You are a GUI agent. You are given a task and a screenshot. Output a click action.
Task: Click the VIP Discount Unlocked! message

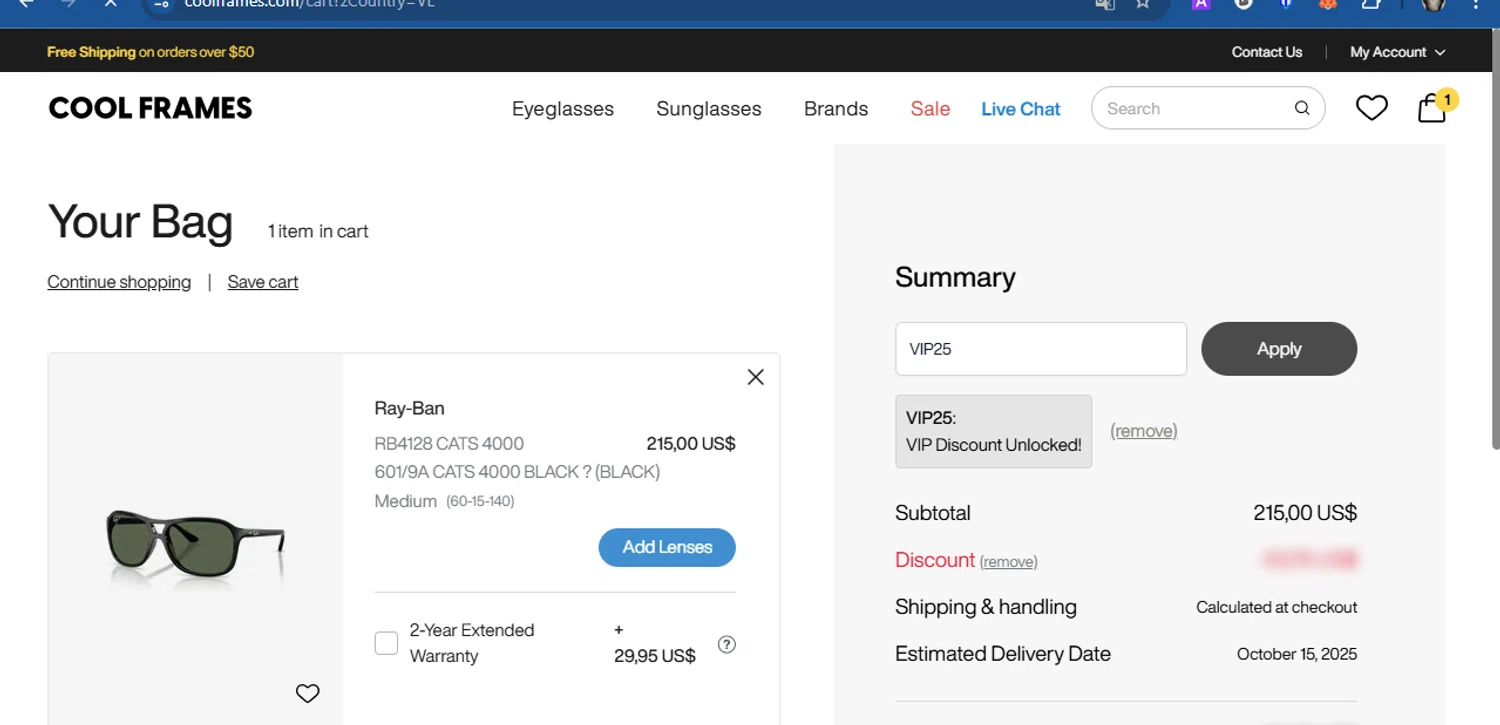coord(994,445)
